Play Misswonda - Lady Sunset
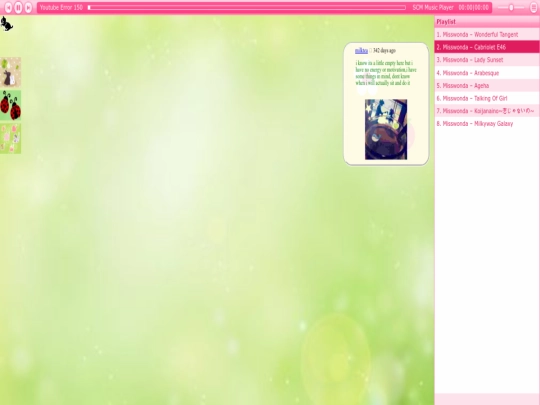 click(487, 60)
